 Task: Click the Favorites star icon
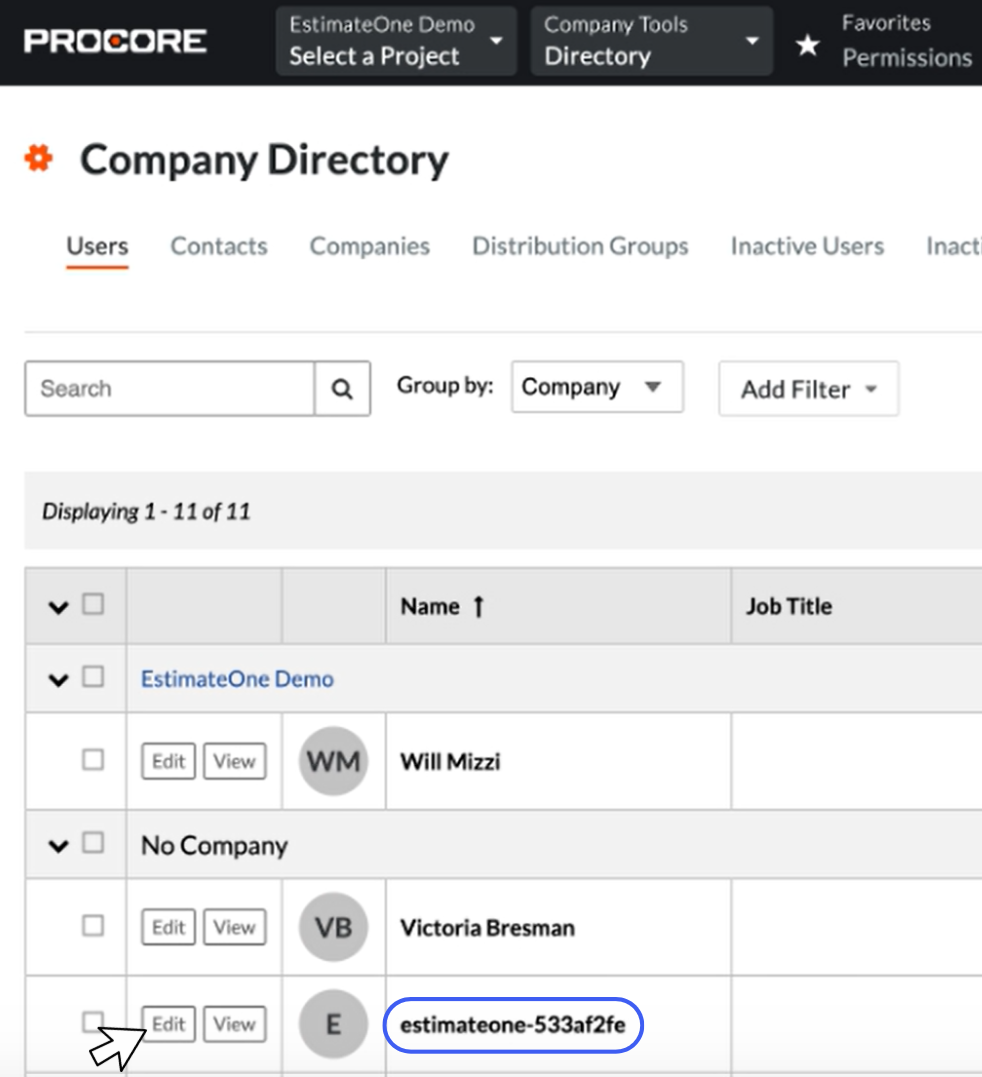808,45
